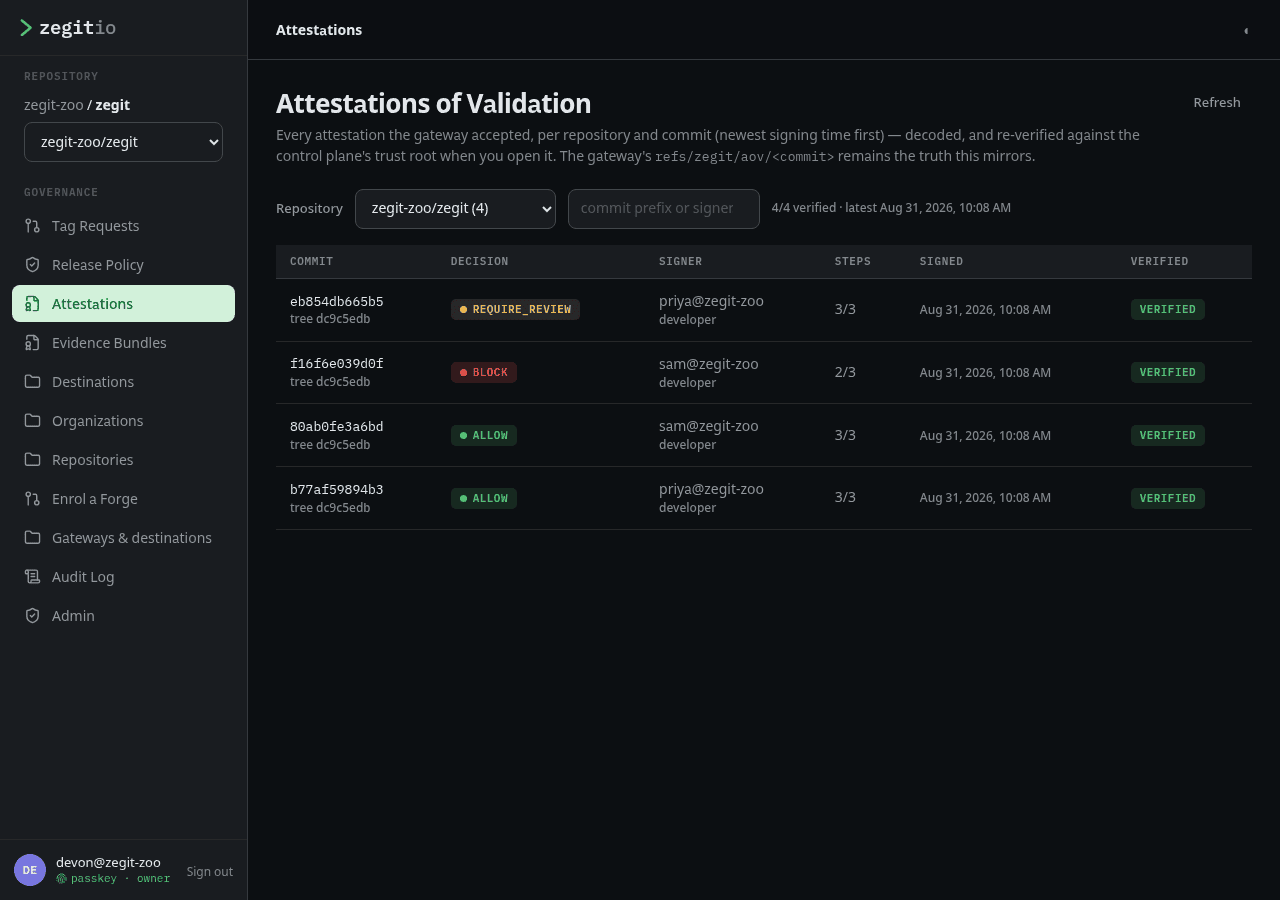Click the Release Policy shield icon

coord(33,265)
